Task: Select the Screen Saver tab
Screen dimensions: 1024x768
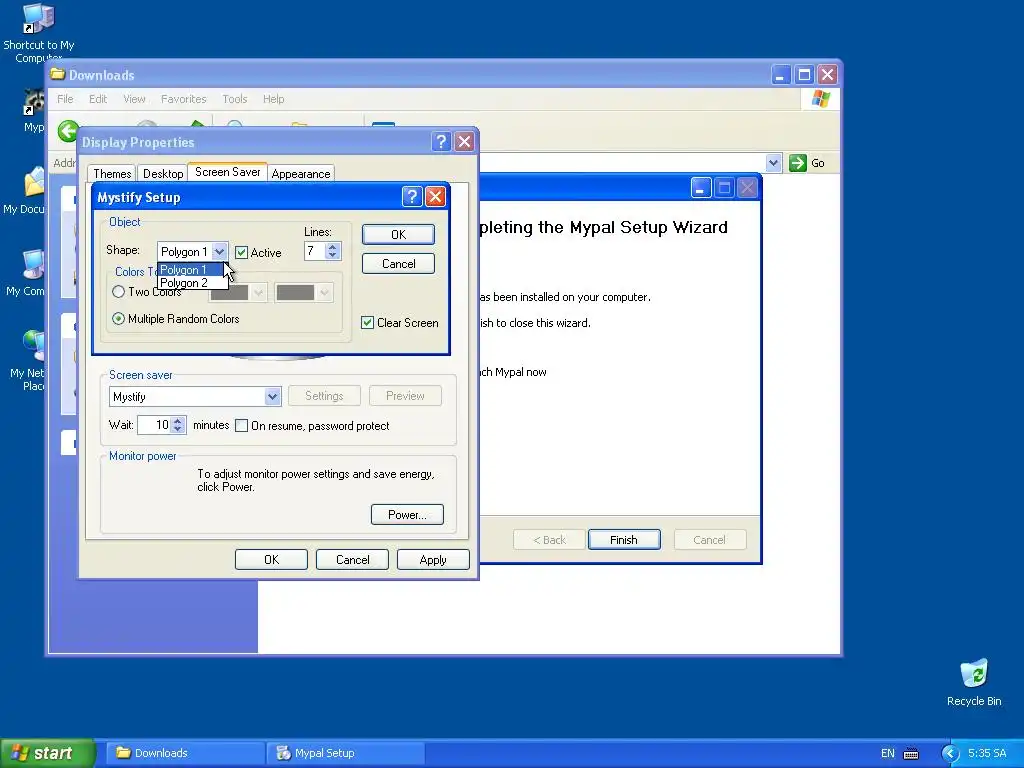Action: 227,172
